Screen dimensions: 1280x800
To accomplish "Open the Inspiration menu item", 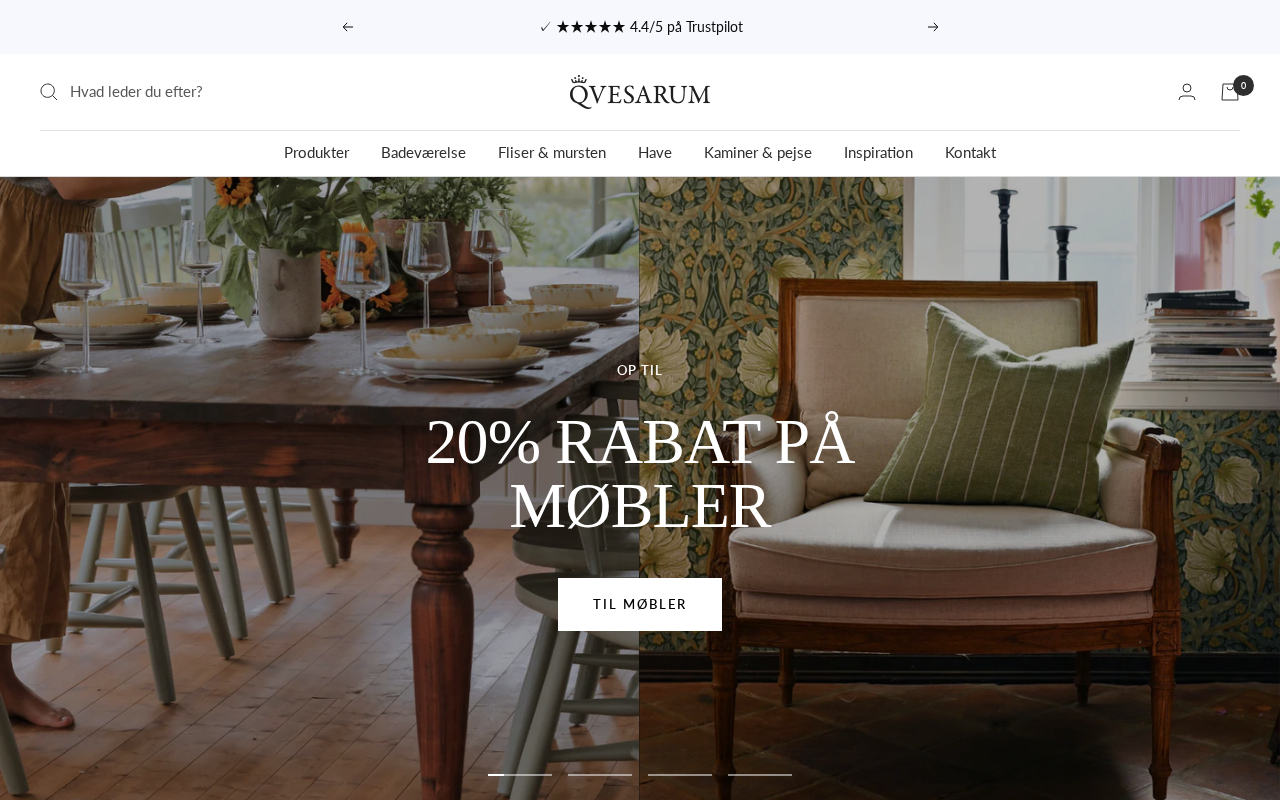I will point(878,153).
